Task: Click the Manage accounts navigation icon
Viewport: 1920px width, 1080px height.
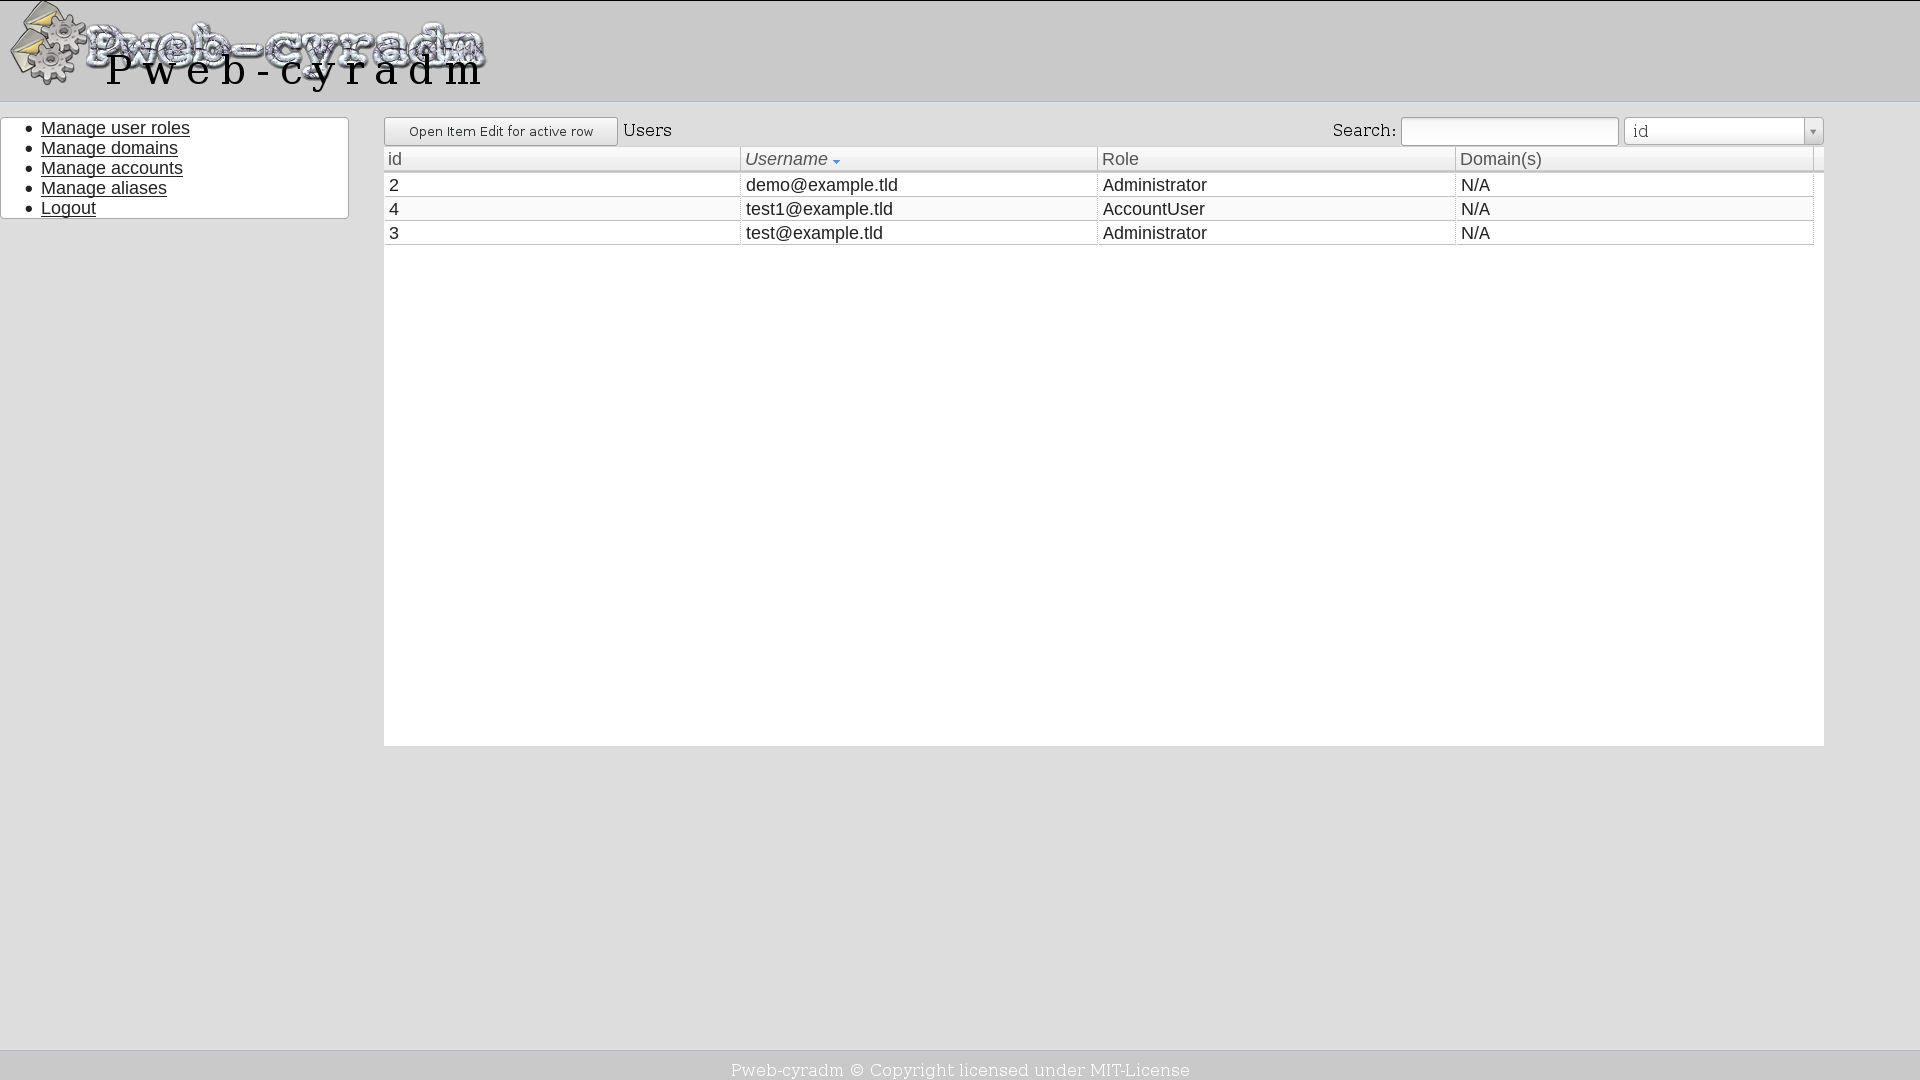Action: point(112,167)
